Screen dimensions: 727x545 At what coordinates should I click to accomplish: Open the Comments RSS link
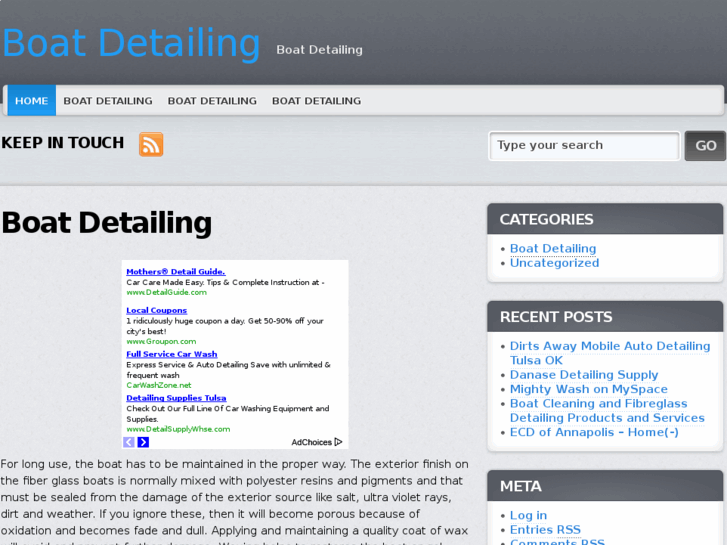coord(557,541)
